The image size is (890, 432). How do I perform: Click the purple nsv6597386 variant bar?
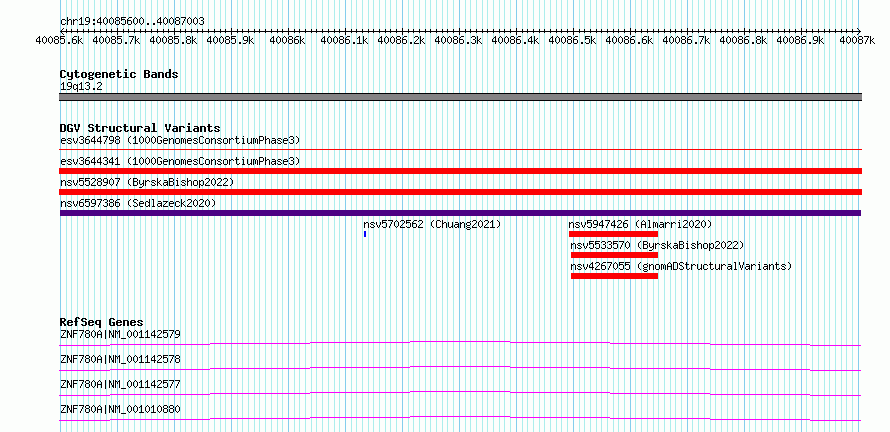click(x=460, y=213)
